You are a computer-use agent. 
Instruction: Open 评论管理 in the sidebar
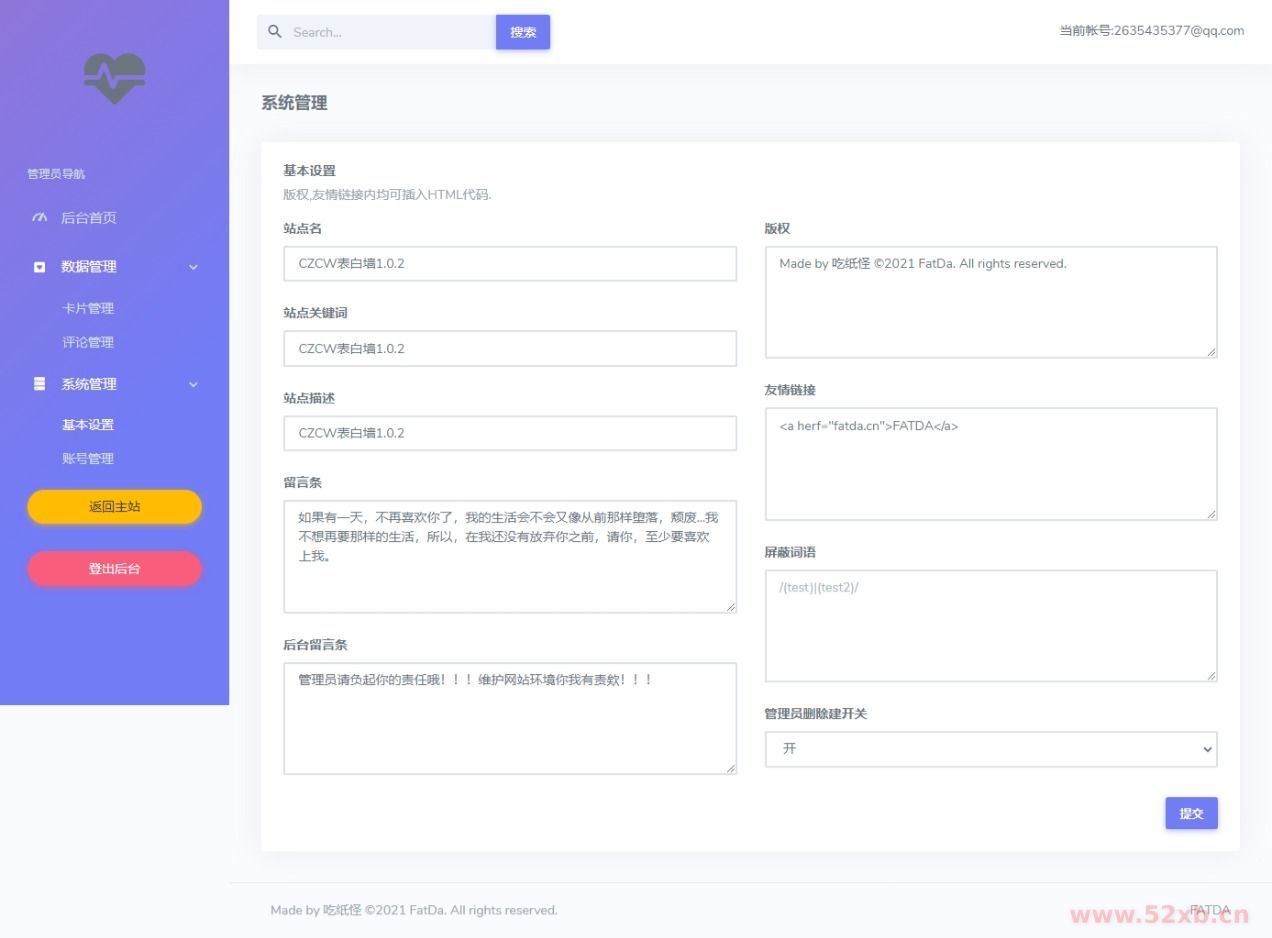point(88,342)
